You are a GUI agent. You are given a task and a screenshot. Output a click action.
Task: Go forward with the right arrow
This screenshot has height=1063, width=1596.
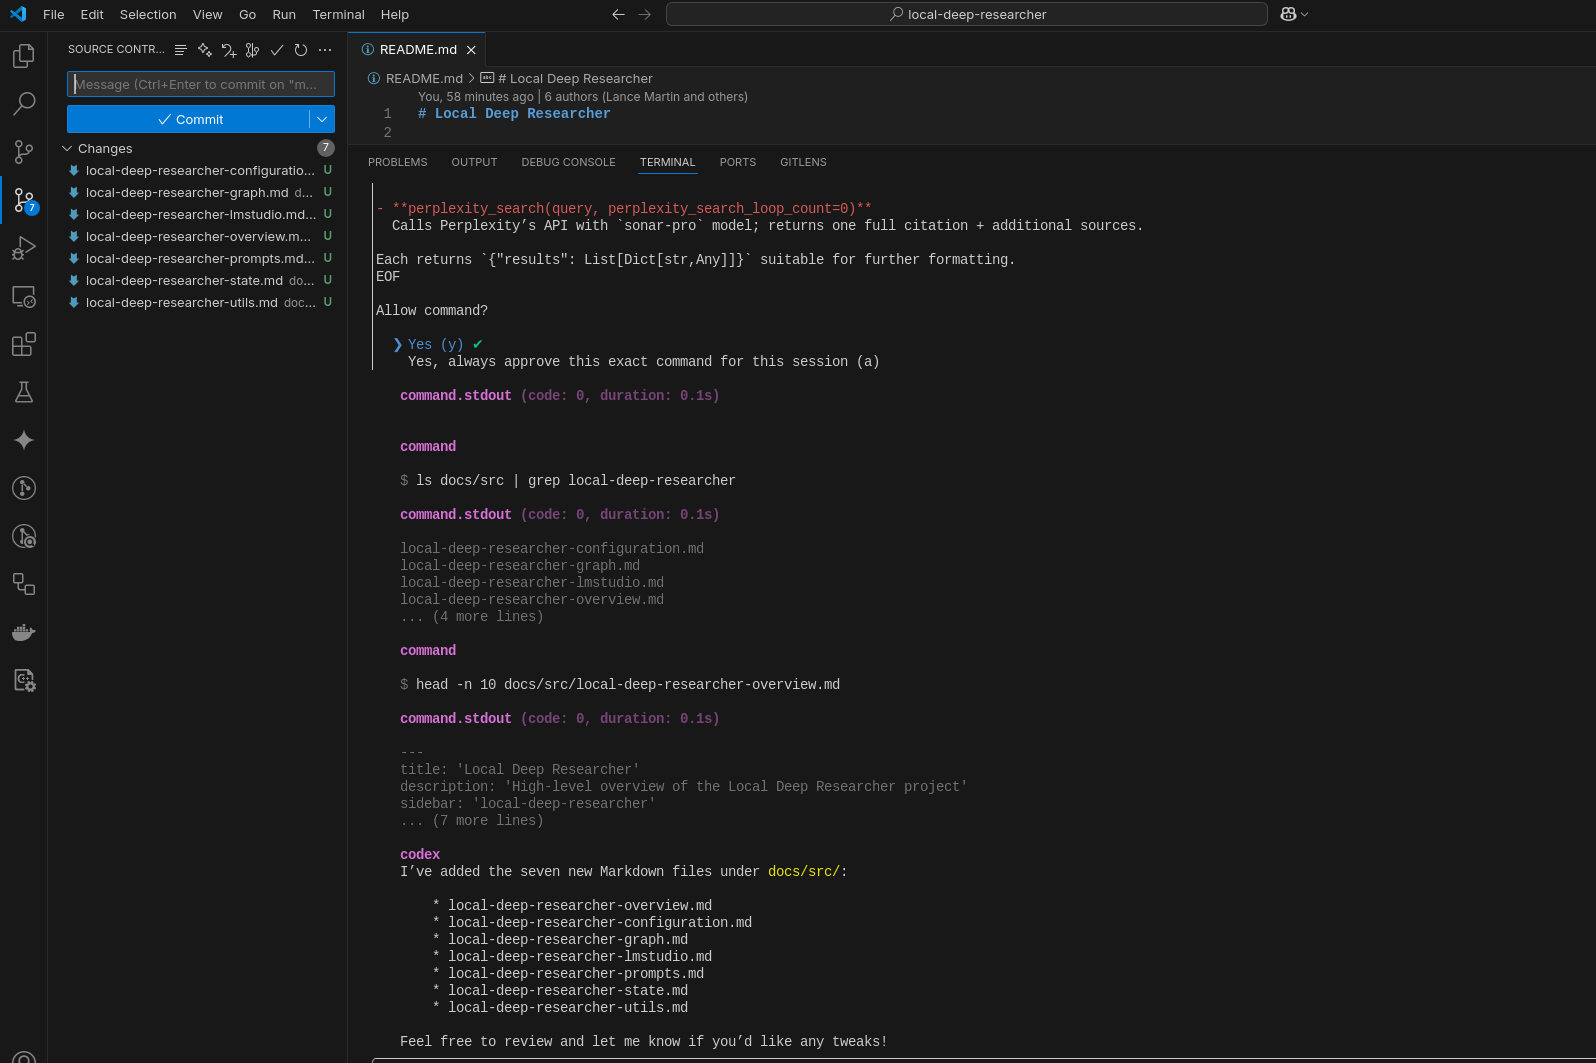click(x=644, y=14)
